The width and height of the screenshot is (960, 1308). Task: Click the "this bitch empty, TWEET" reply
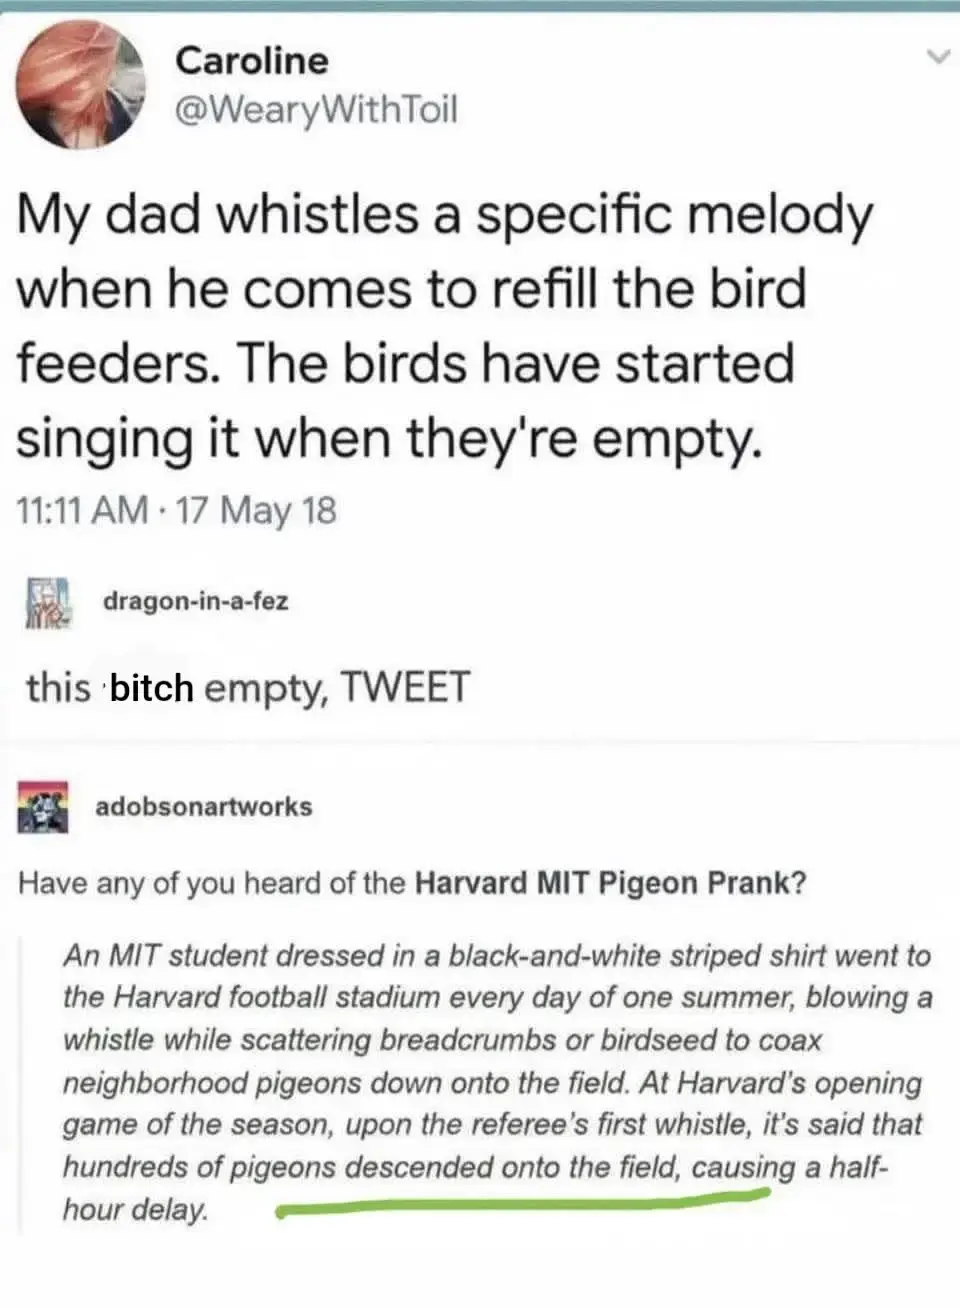tap(247, 687)
